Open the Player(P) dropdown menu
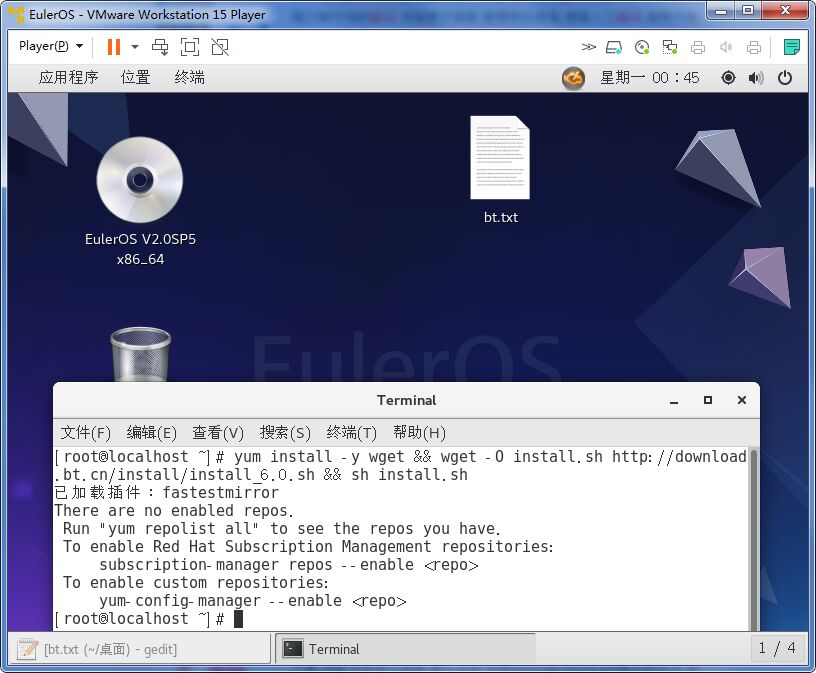The width and height of the screenshot is (816, 673). coord(51,46)
